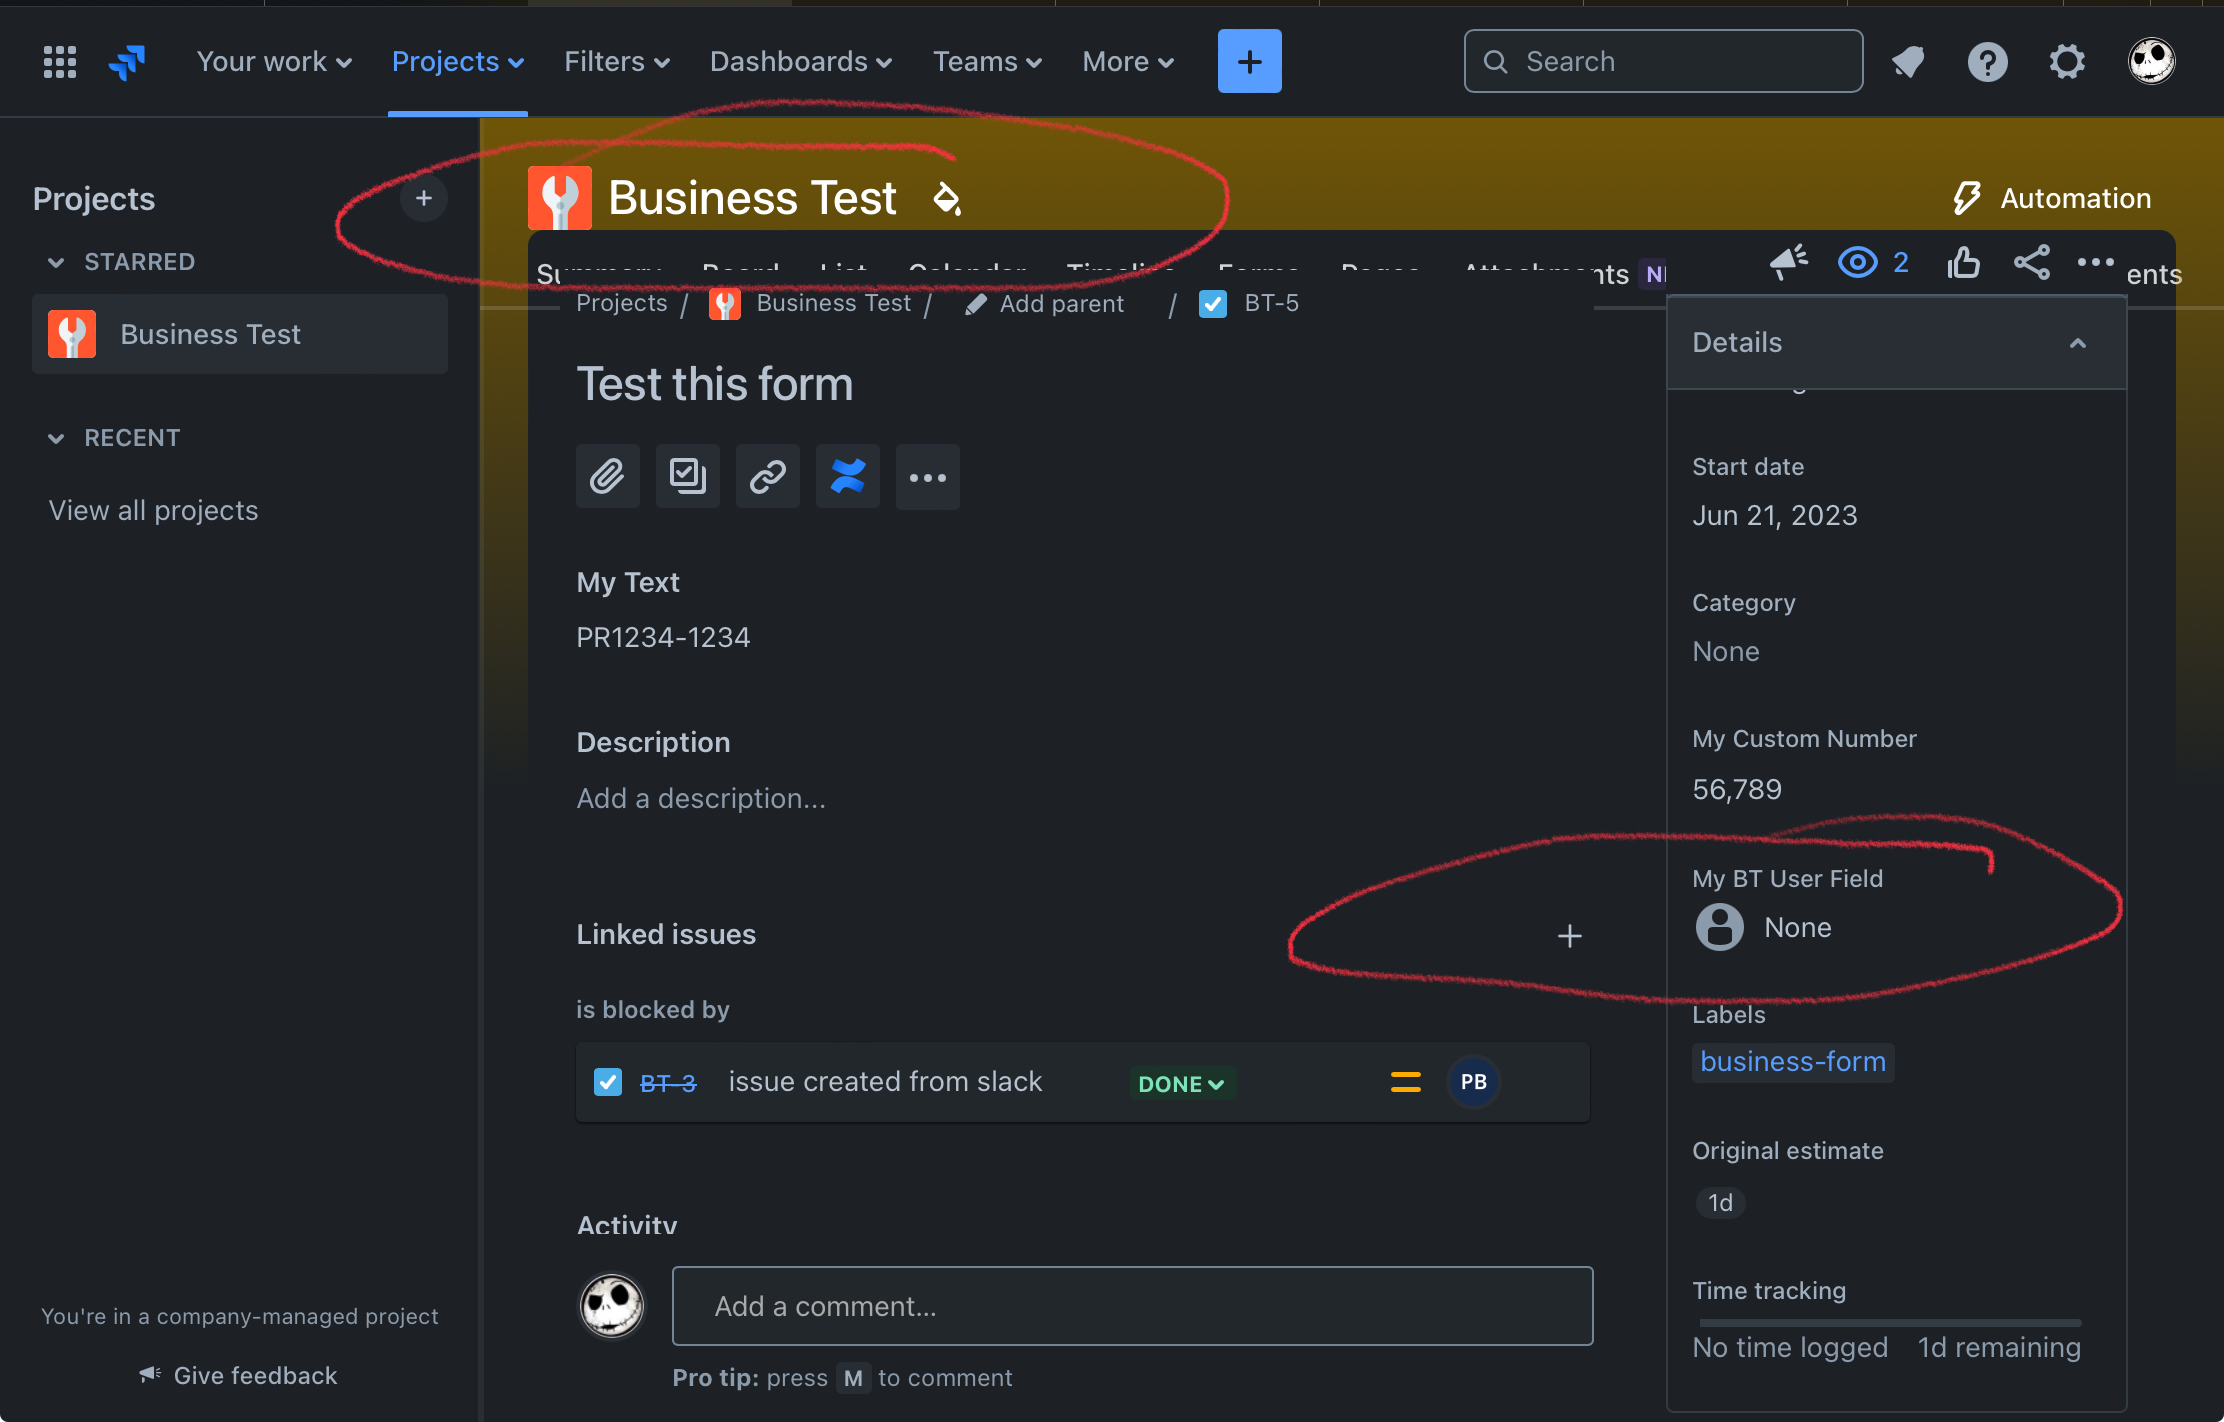
Task: Open the Dashboards menu
Action: [800, 61]
